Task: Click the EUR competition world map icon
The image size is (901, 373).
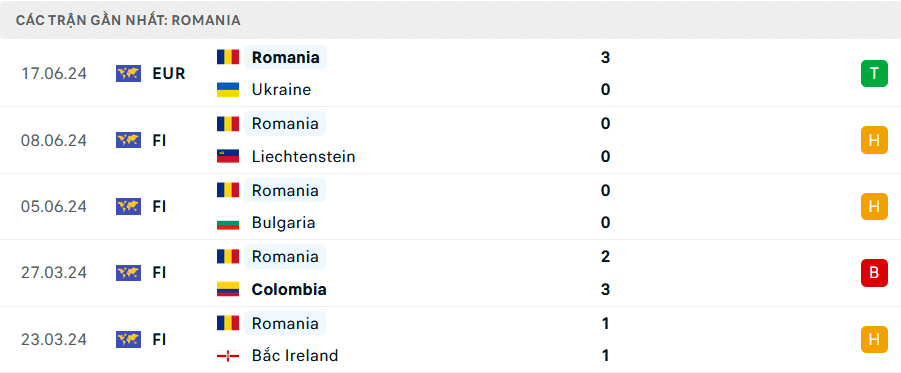Action: point(128,74)
